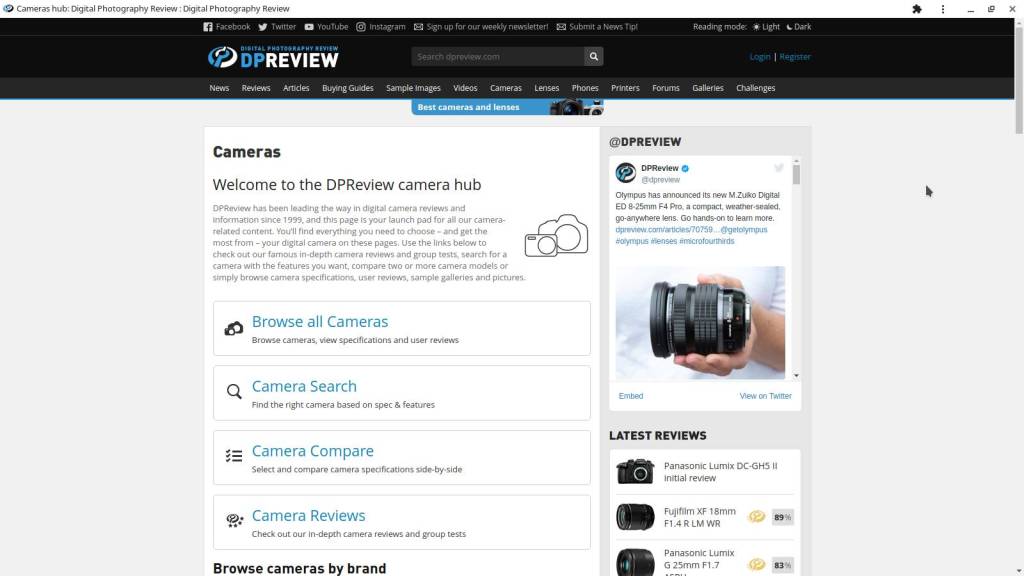
Task: Open Panasonic Lumix G 25mm F1.7 review
Action: tap(699, 564)
